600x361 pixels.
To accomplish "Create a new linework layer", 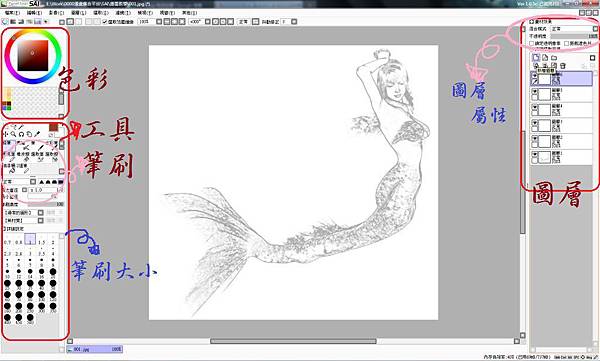I will coord(545,57).
